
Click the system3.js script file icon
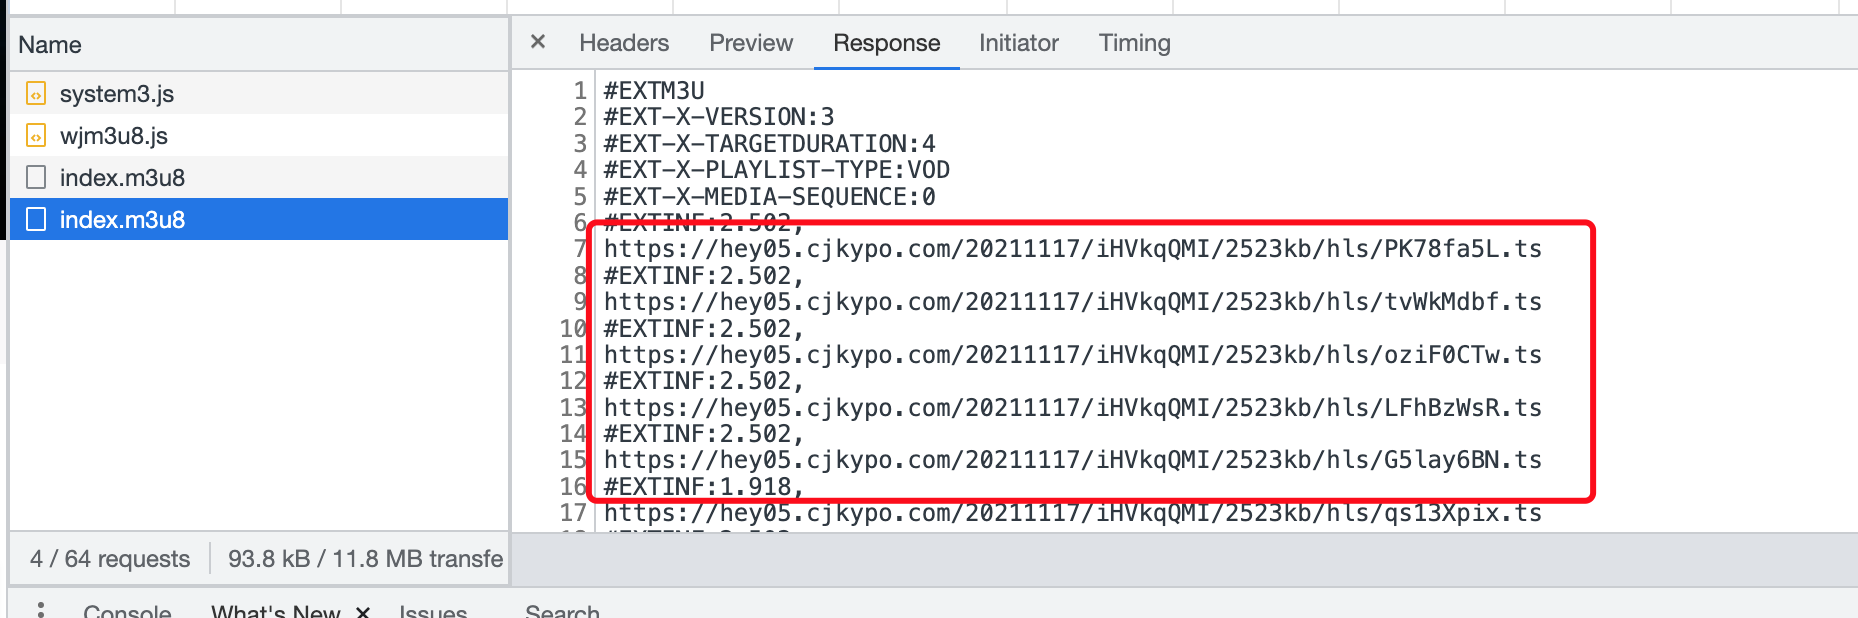click(x=36, y=94)
